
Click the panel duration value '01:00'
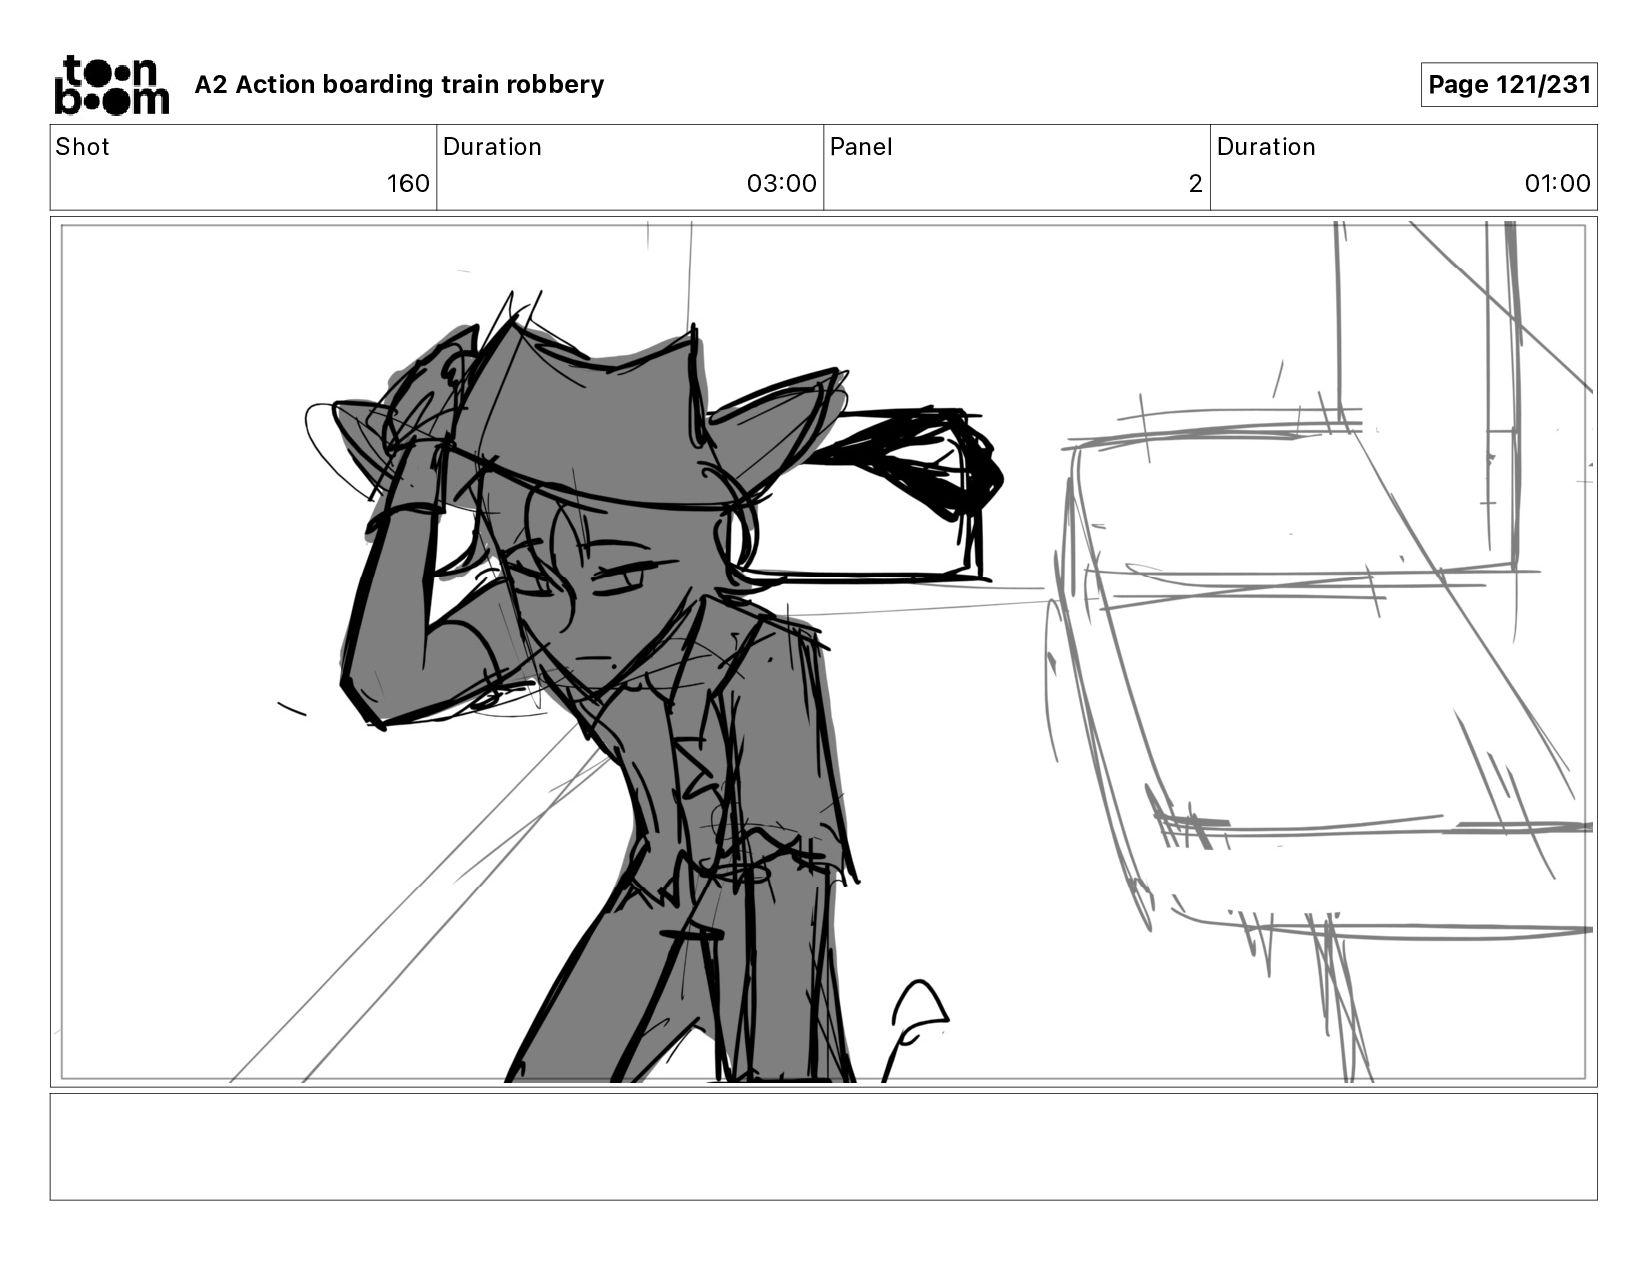tap(1557, 184)
